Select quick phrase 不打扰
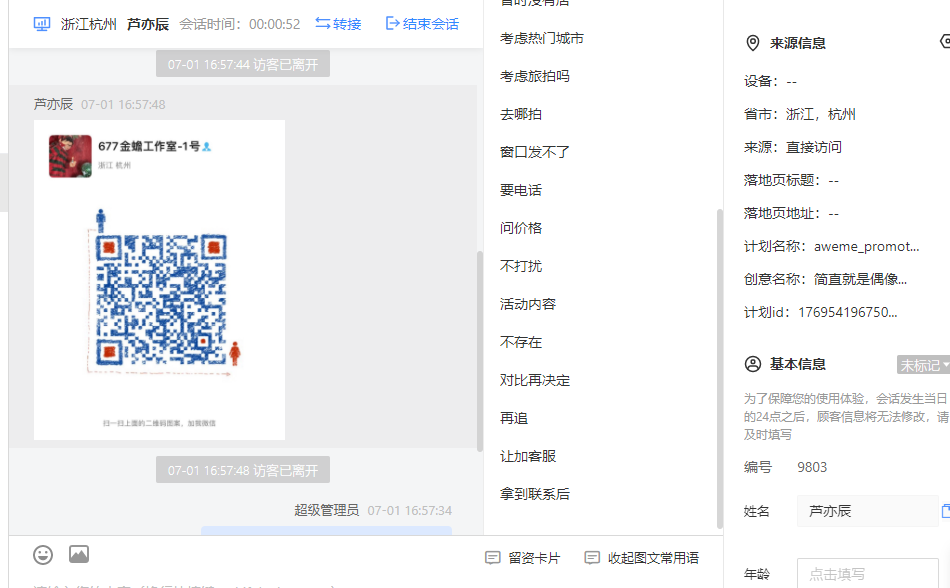Image resolution: width=950 pixels, height=588 pixels. pyautogui.click(x=520, y=266)
